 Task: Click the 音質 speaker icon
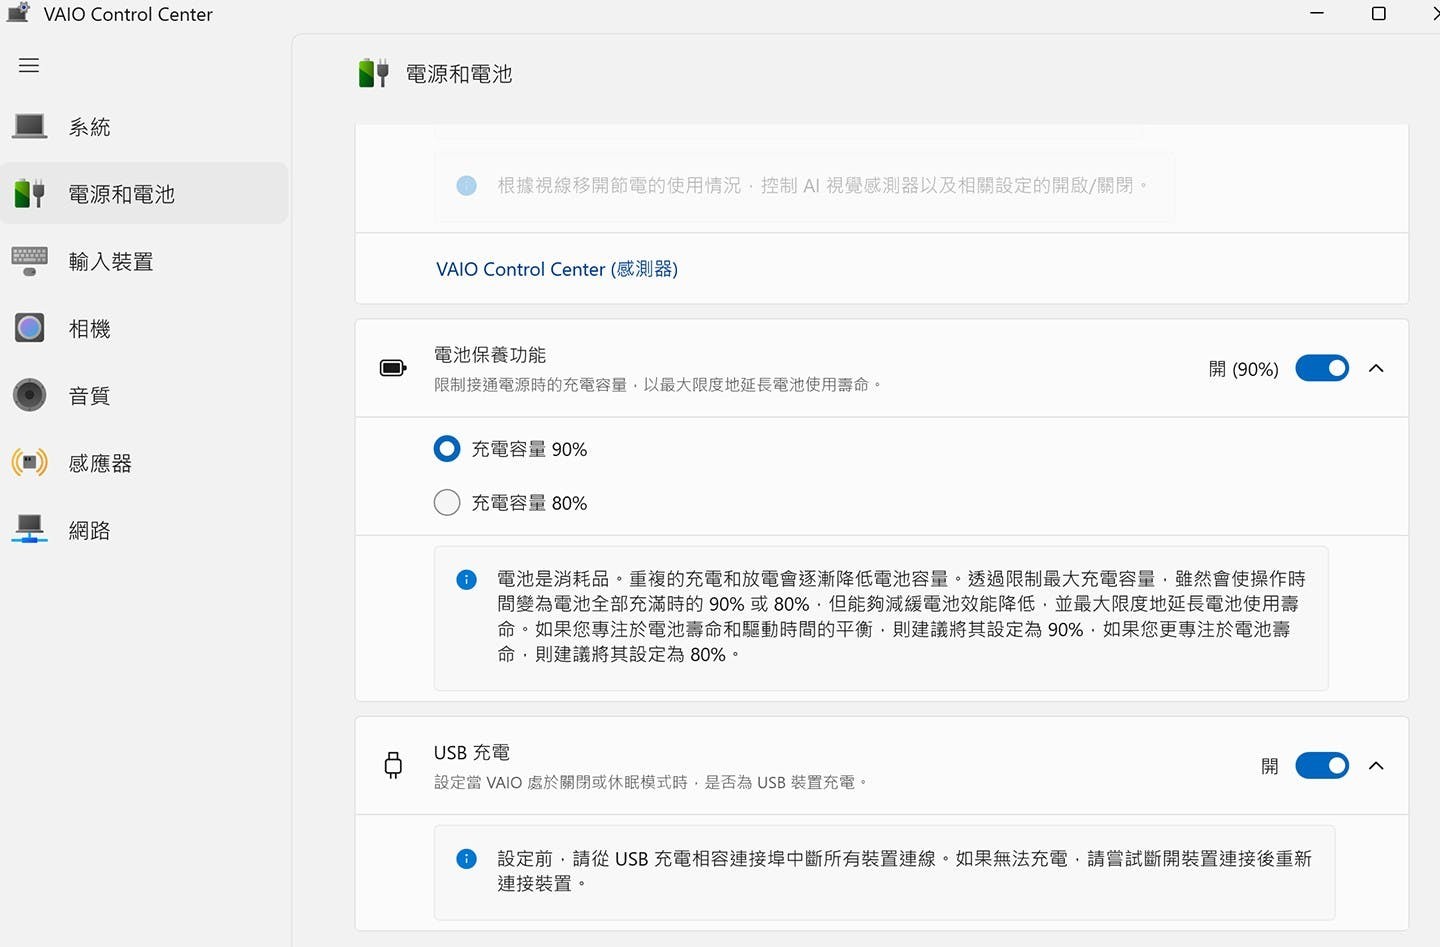tap(29, 396)
